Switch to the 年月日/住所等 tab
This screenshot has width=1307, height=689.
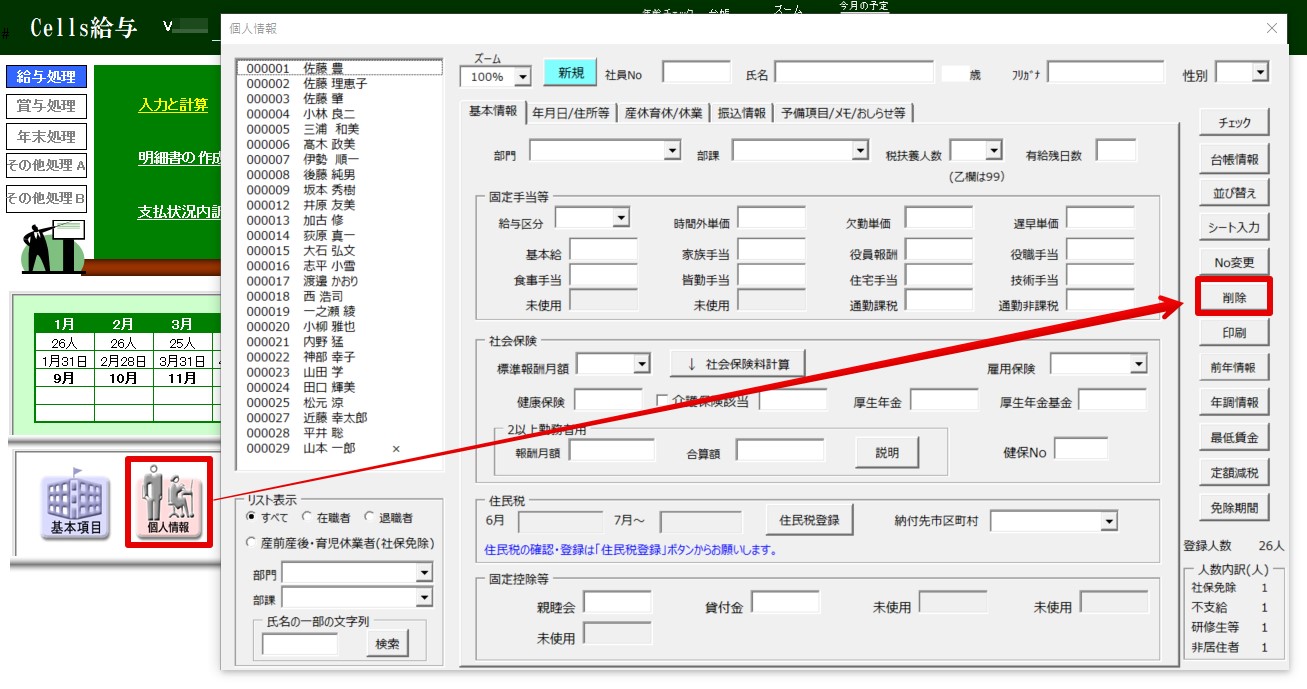571,113
